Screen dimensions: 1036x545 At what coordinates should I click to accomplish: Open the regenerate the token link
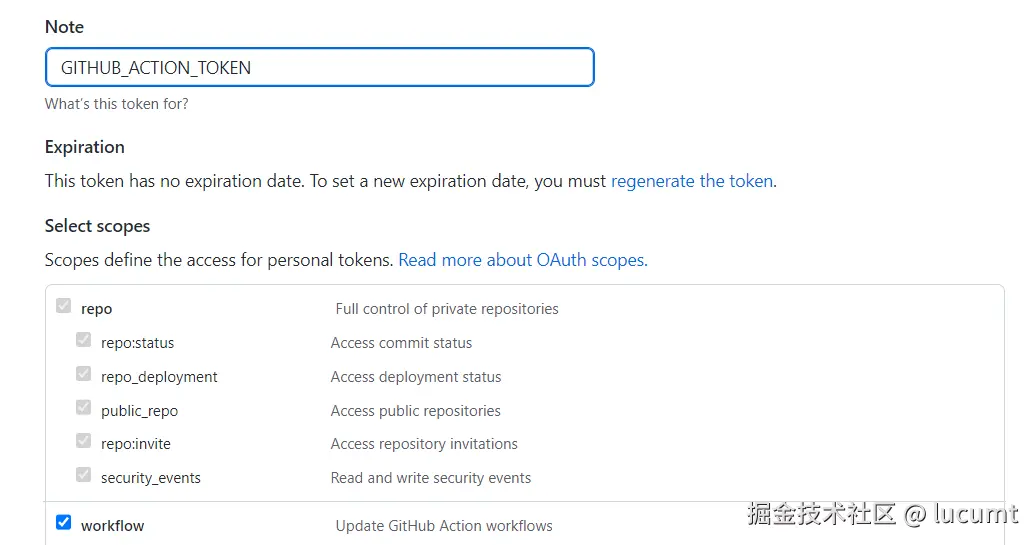pos(692,181)
